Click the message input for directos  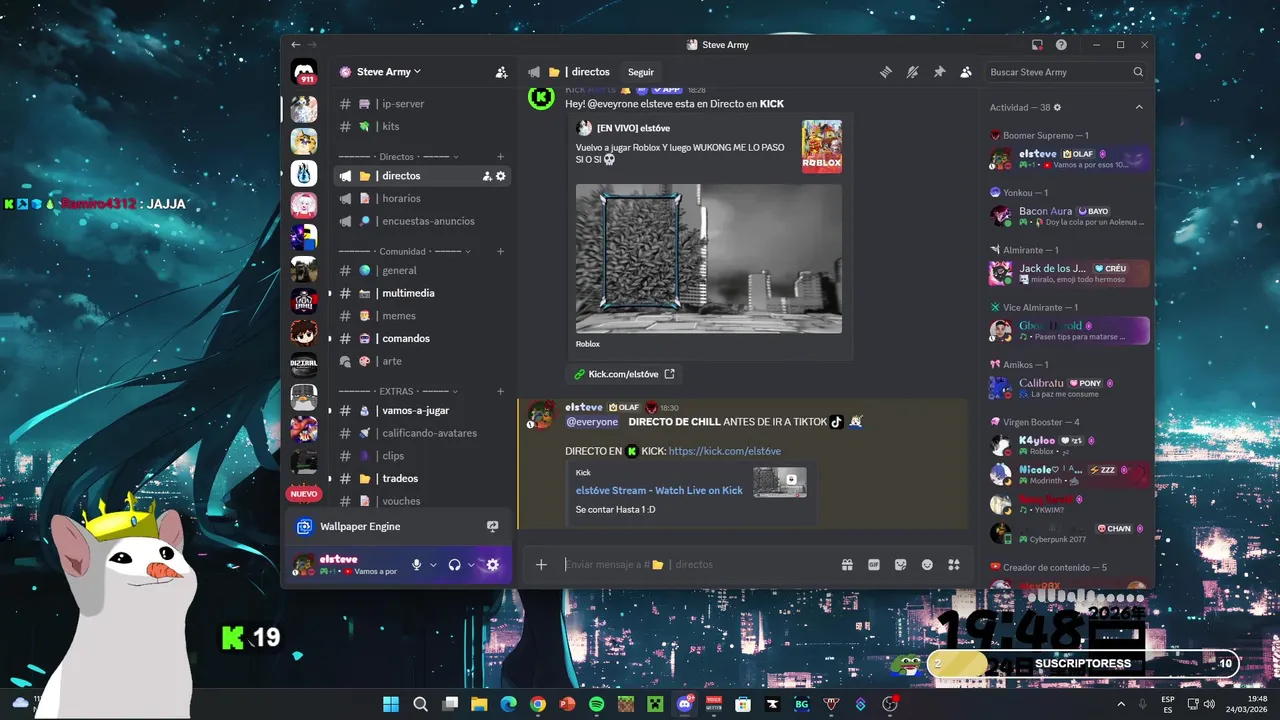click(697, 565)
